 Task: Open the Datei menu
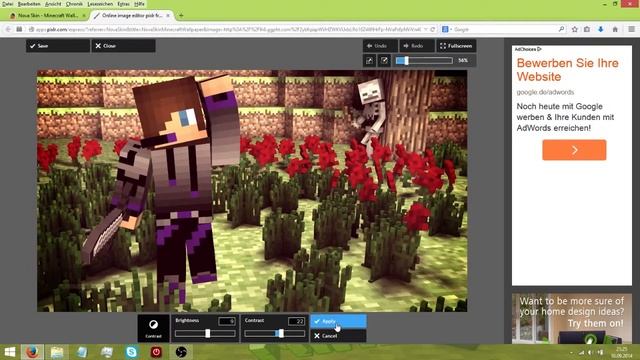(x=7, y=4)
